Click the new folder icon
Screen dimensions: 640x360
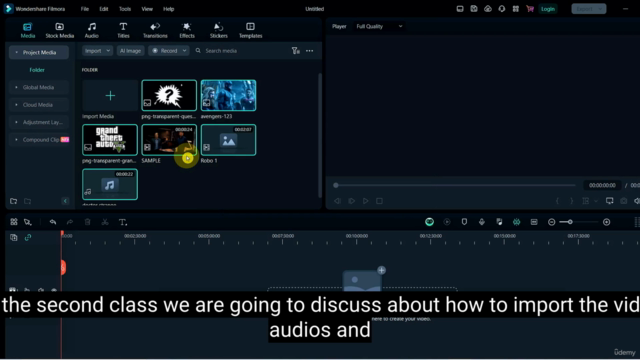click(13, 201)
